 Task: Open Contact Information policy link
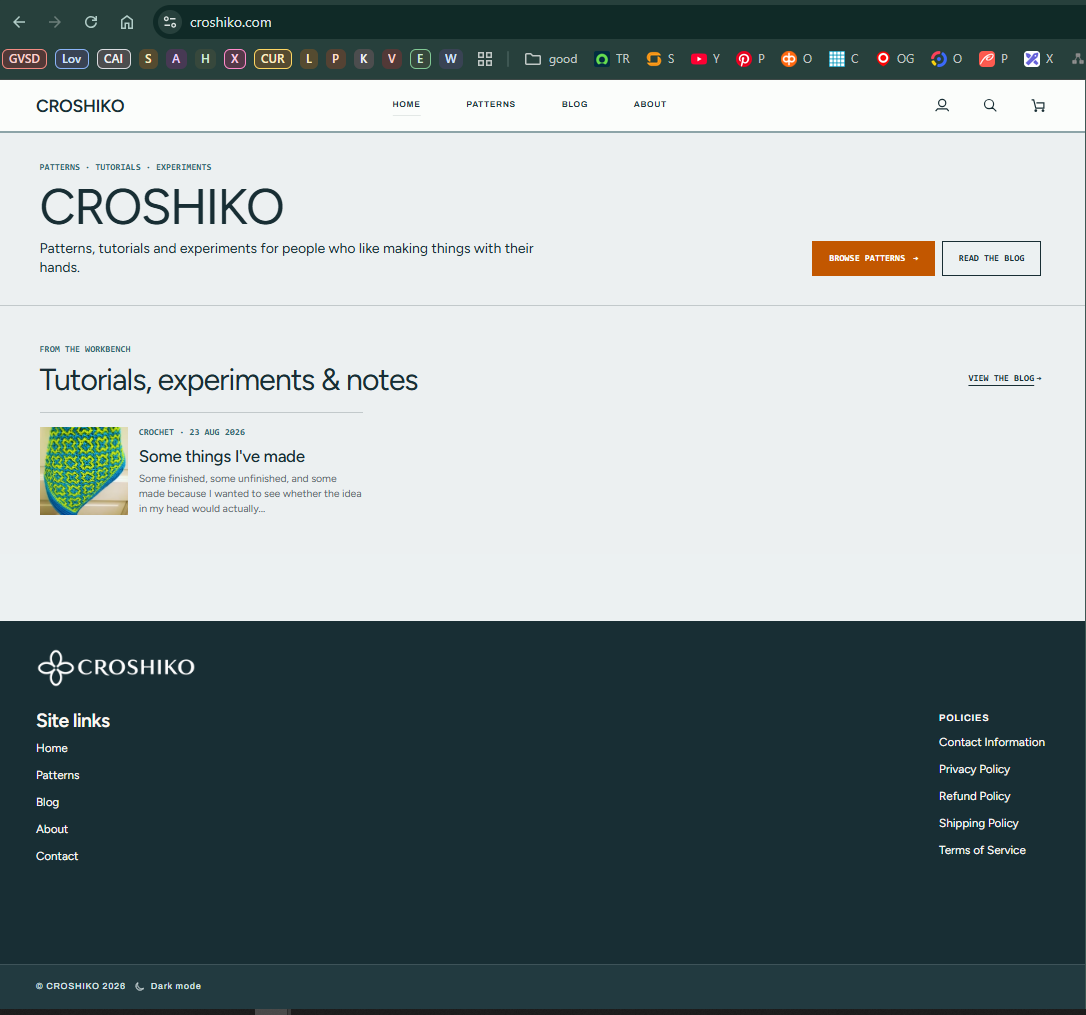pyautogui.click(x=992, y=742)
